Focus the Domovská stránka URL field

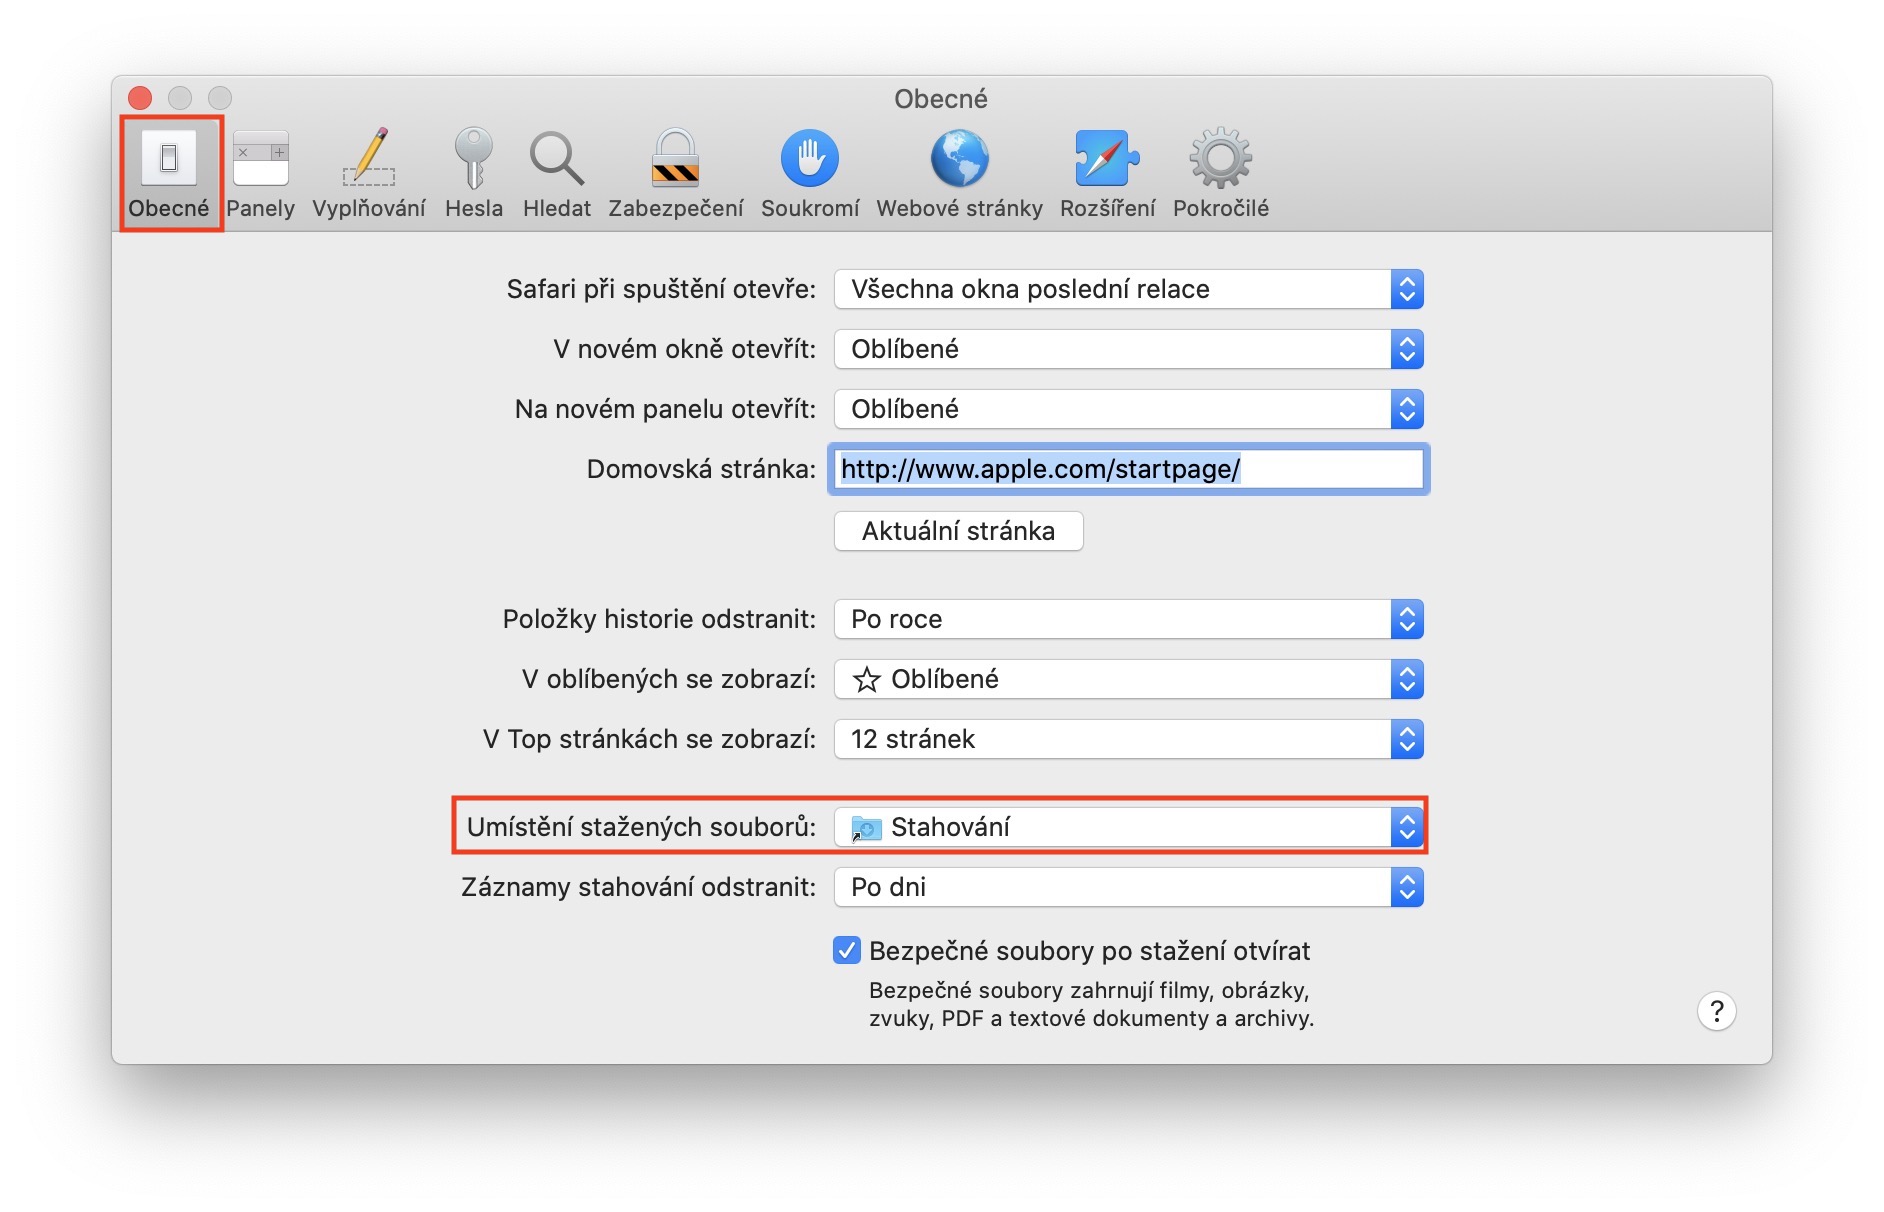coord(1129,469)
